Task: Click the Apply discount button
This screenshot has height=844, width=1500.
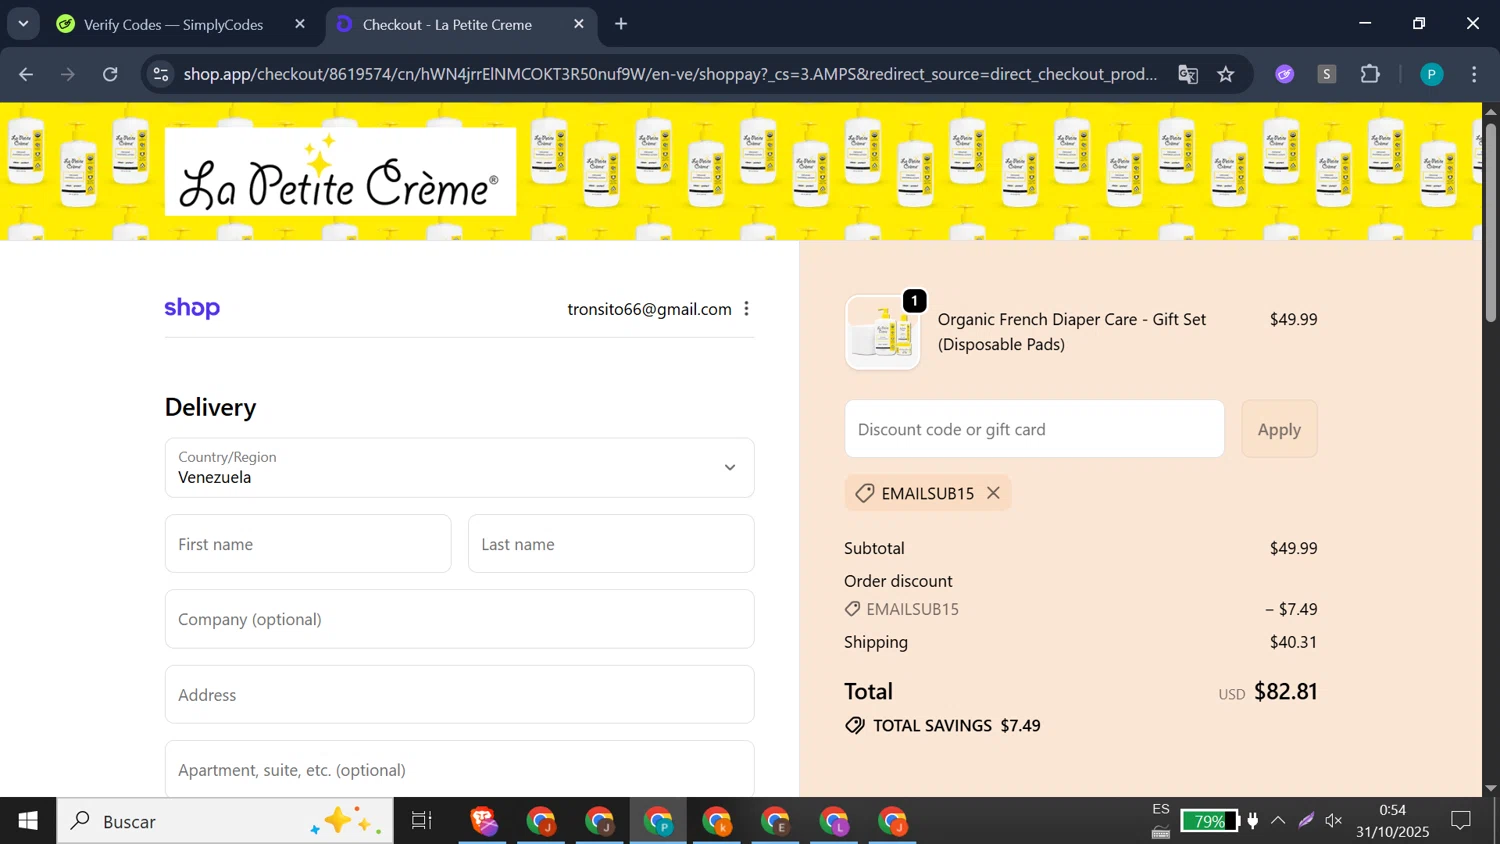Action: click(1279, 429)
